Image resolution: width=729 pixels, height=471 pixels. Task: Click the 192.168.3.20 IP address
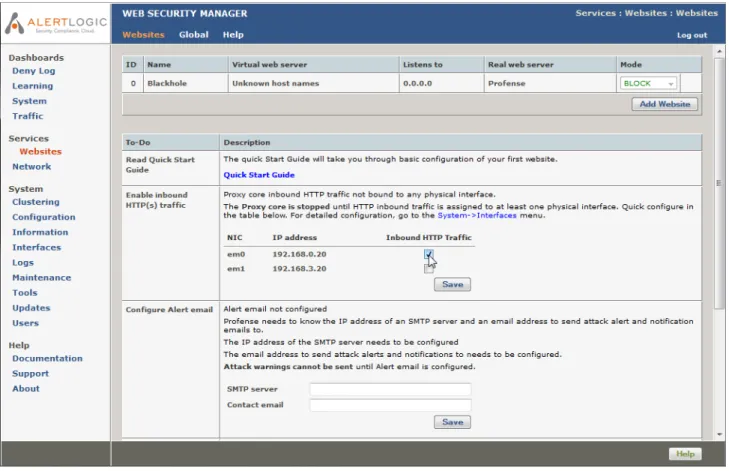tap(299, 268)
